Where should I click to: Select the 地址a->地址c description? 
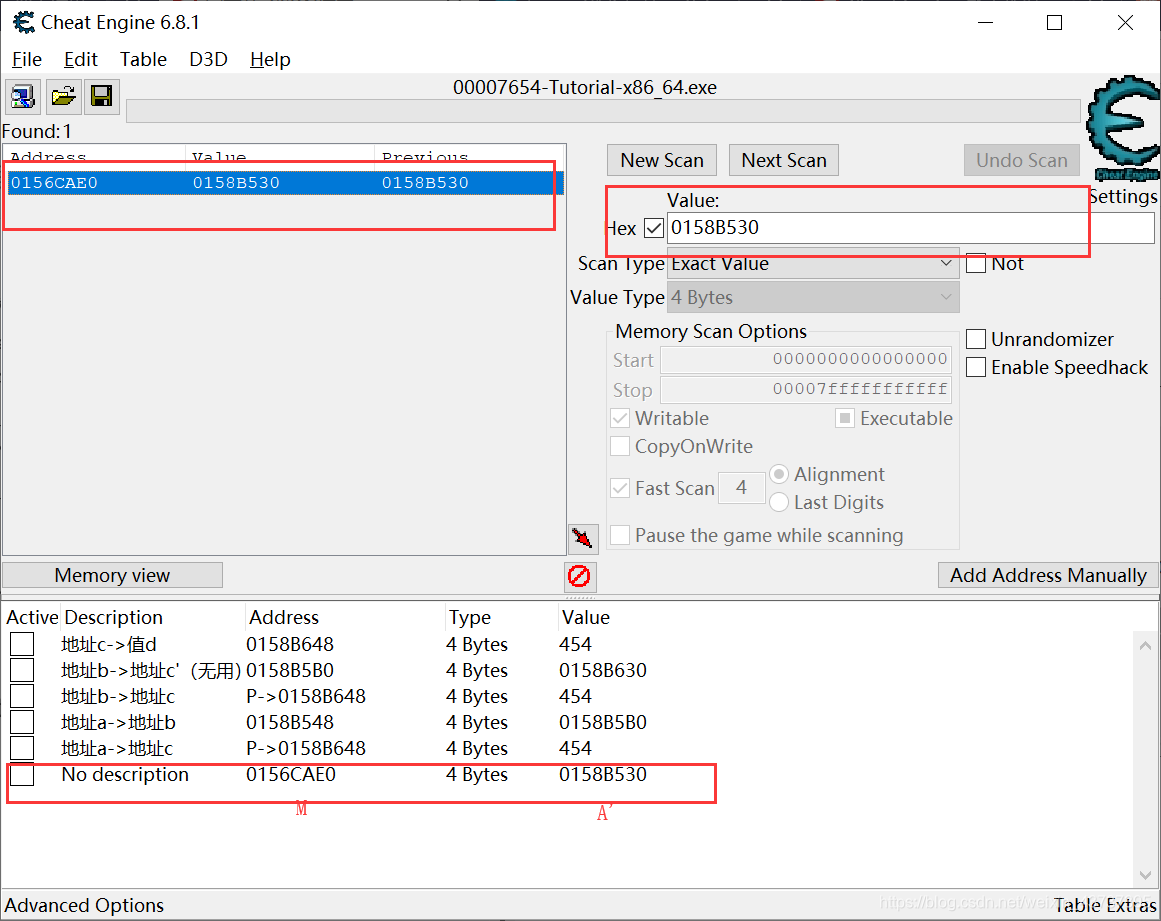pos(117,748)
